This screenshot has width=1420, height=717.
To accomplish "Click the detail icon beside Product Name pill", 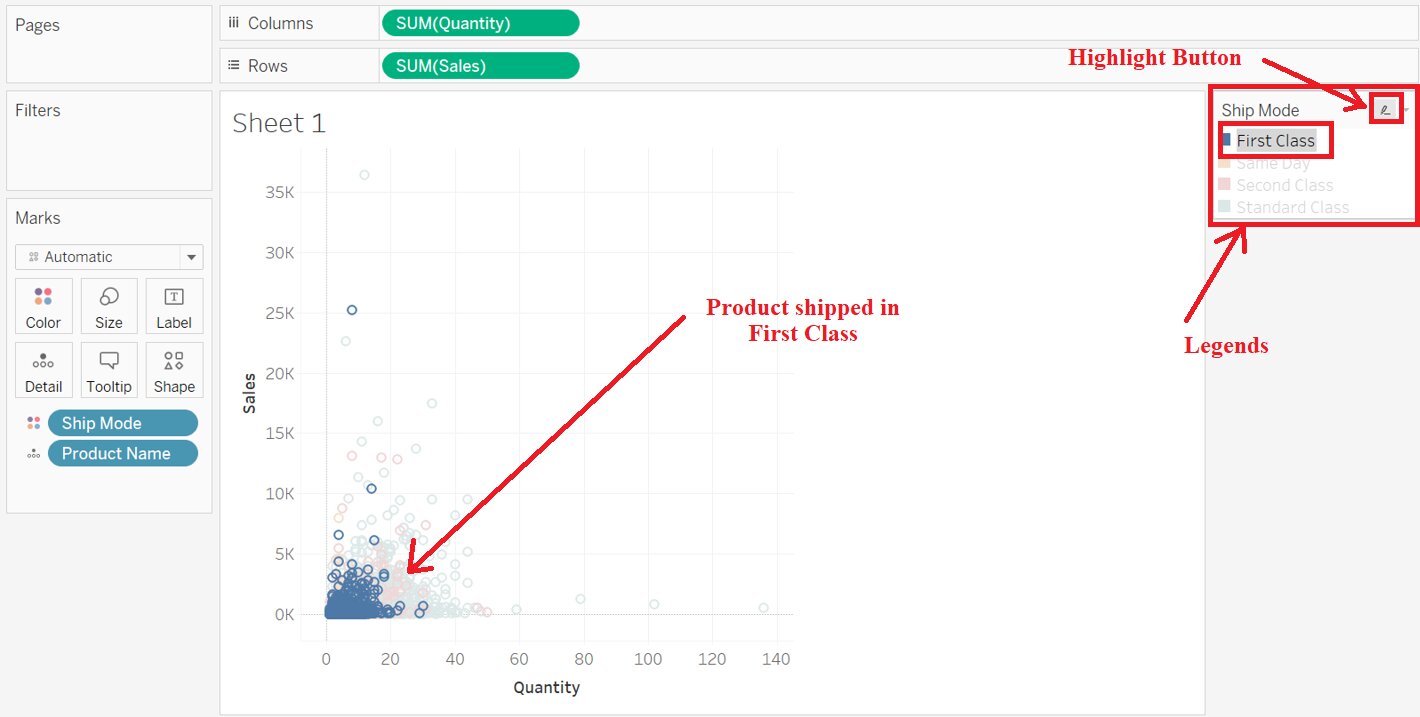I will (34, 454).
